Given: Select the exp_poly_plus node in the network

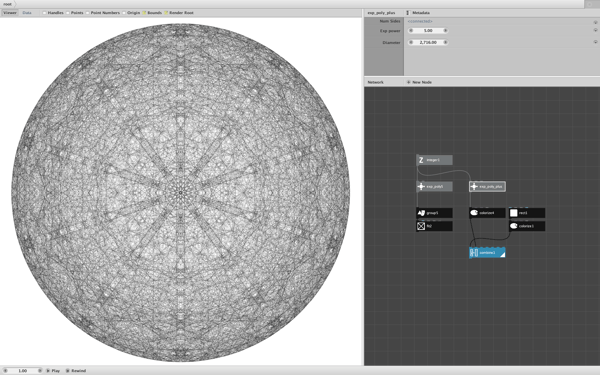Looking at the screenshot, I should tap(487, 186).
